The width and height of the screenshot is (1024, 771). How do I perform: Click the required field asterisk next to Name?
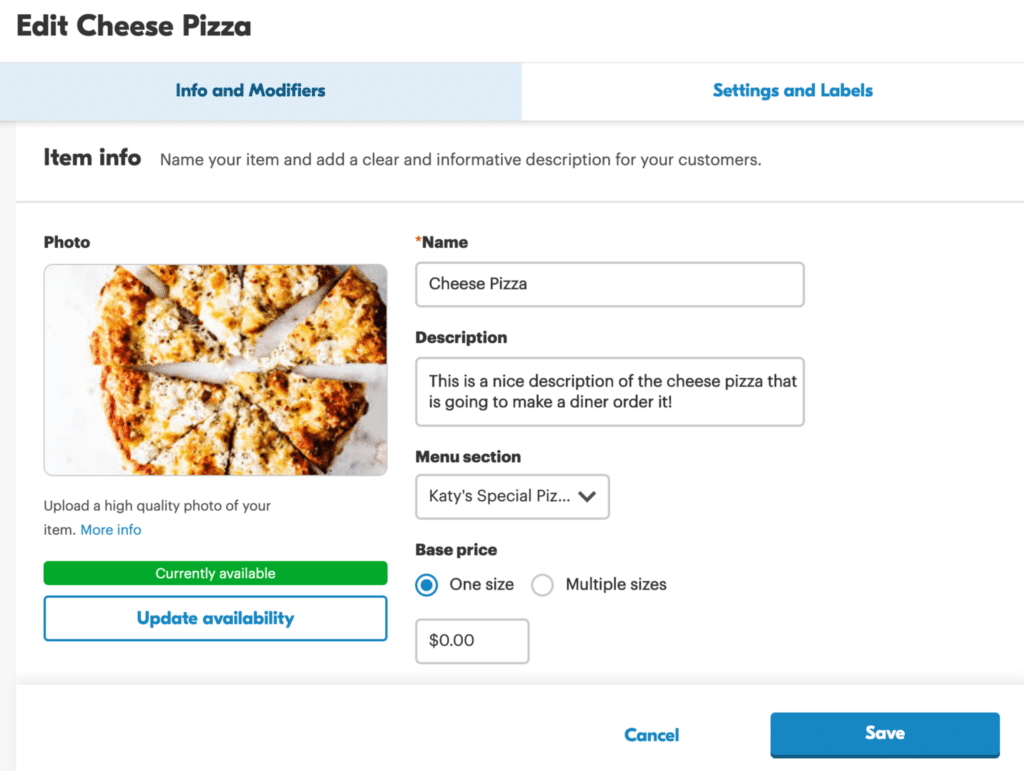tap(420, 241)
